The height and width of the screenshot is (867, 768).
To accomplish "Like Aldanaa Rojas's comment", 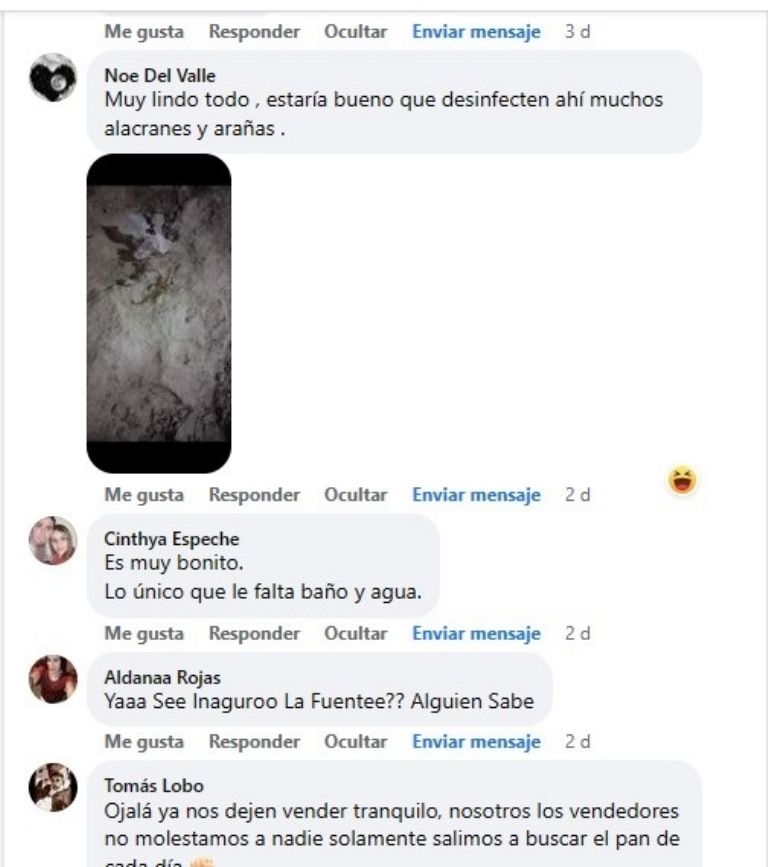I will (x=144, y=741).
